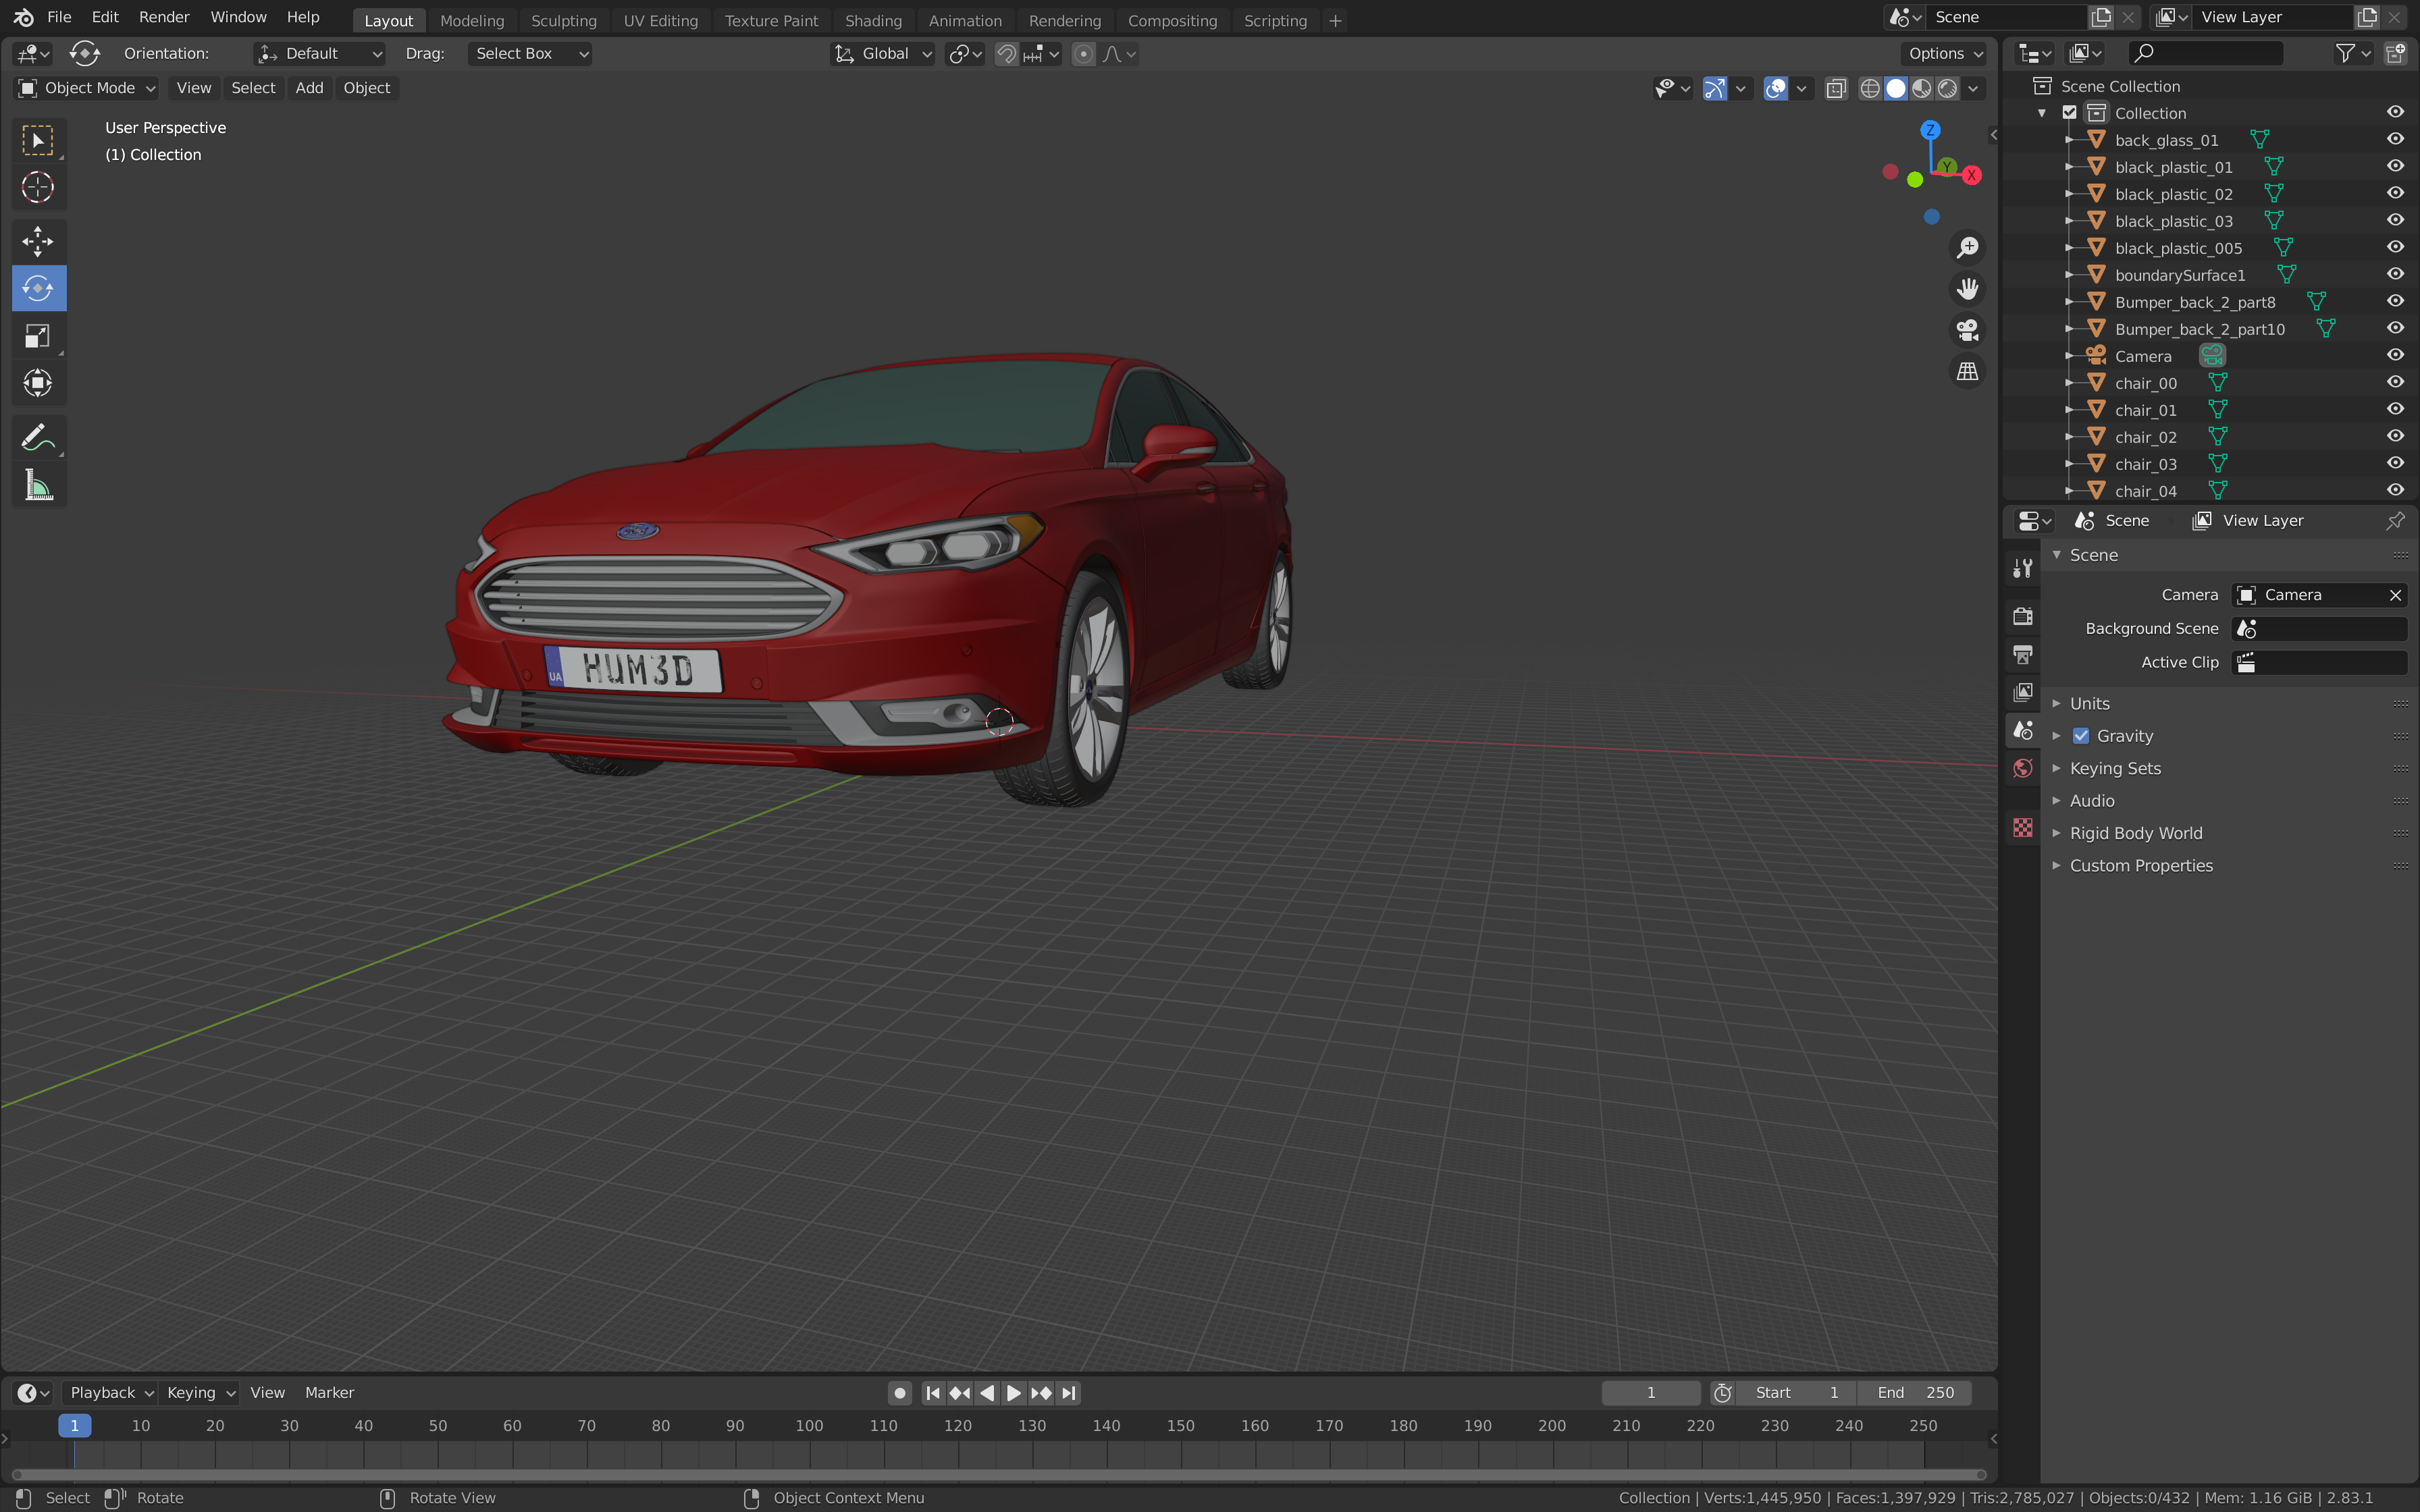Toggle visibility of boundarySurface1
Screen dimensions: 2420x1512
coord(2395,275)
